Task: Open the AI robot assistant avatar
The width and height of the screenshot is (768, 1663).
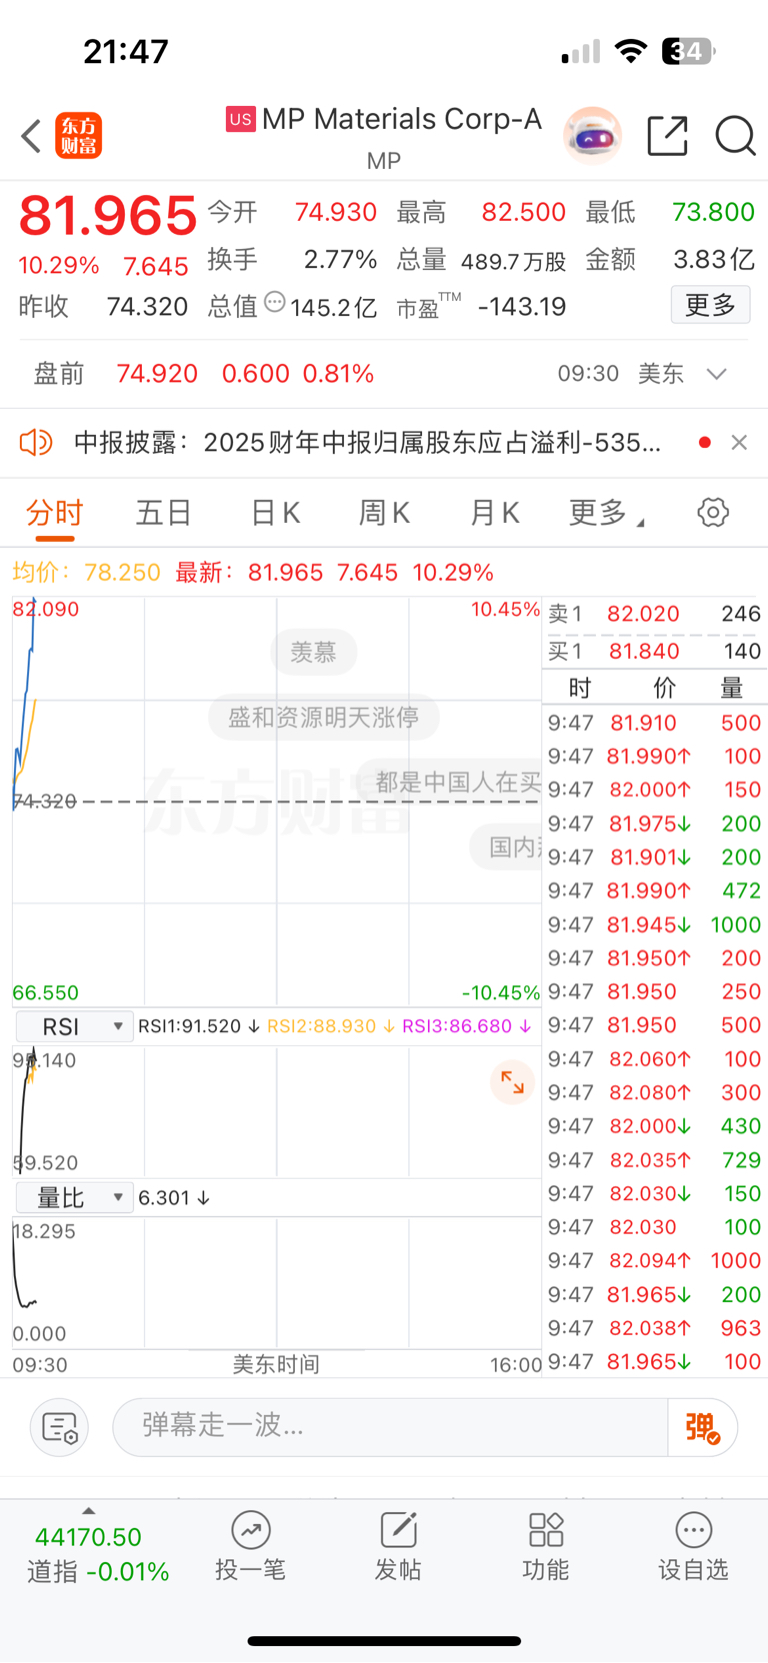Action: (592, 135)
